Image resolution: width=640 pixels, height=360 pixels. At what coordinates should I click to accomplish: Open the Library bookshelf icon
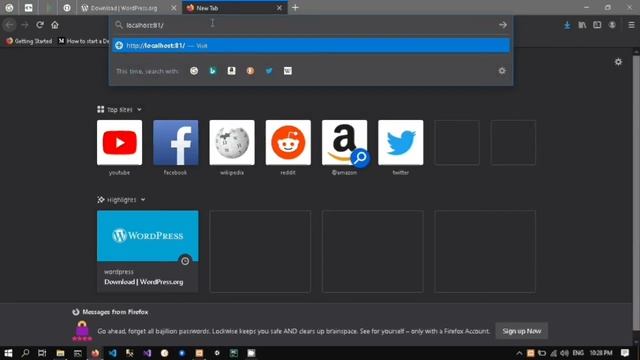582,25
